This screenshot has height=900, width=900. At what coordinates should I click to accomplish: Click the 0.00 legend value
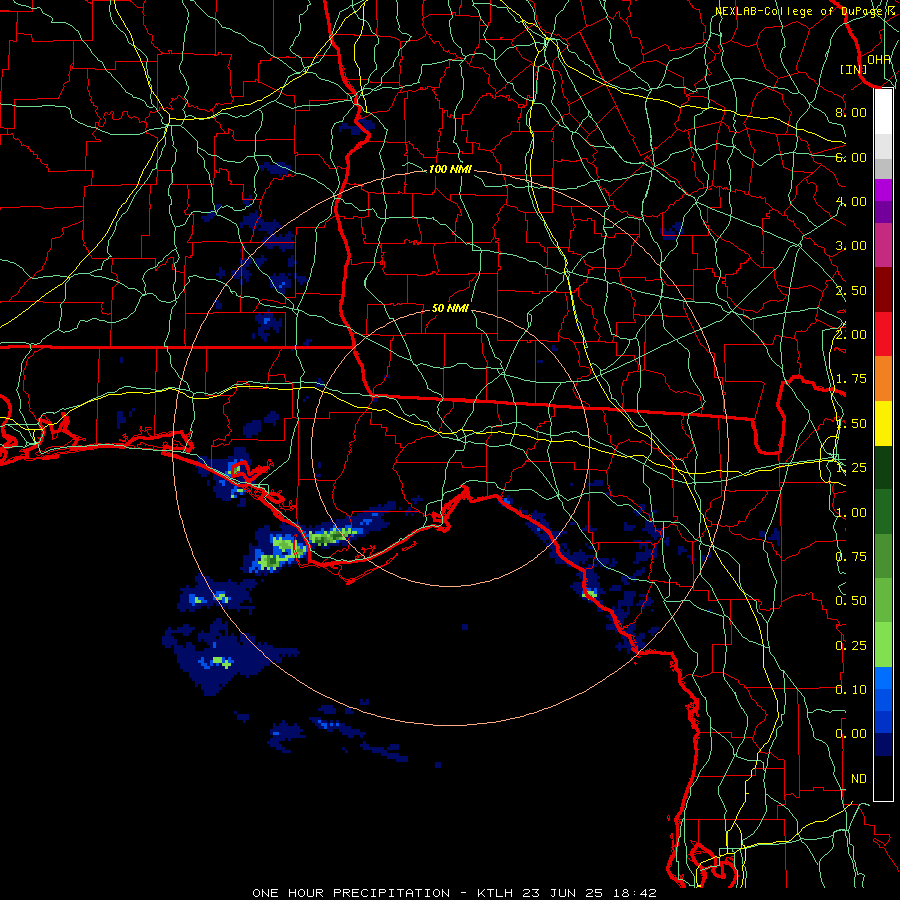coord(851,734)
